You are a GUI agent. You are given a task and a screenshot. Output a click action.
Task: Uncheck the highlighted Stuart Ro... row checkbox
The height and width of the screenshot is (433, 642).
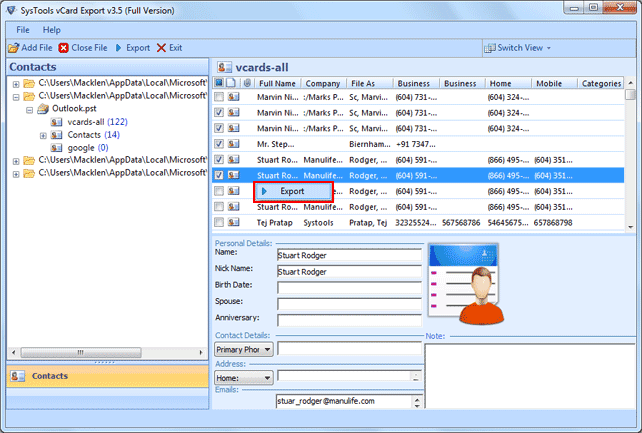(x=219, y=175)
